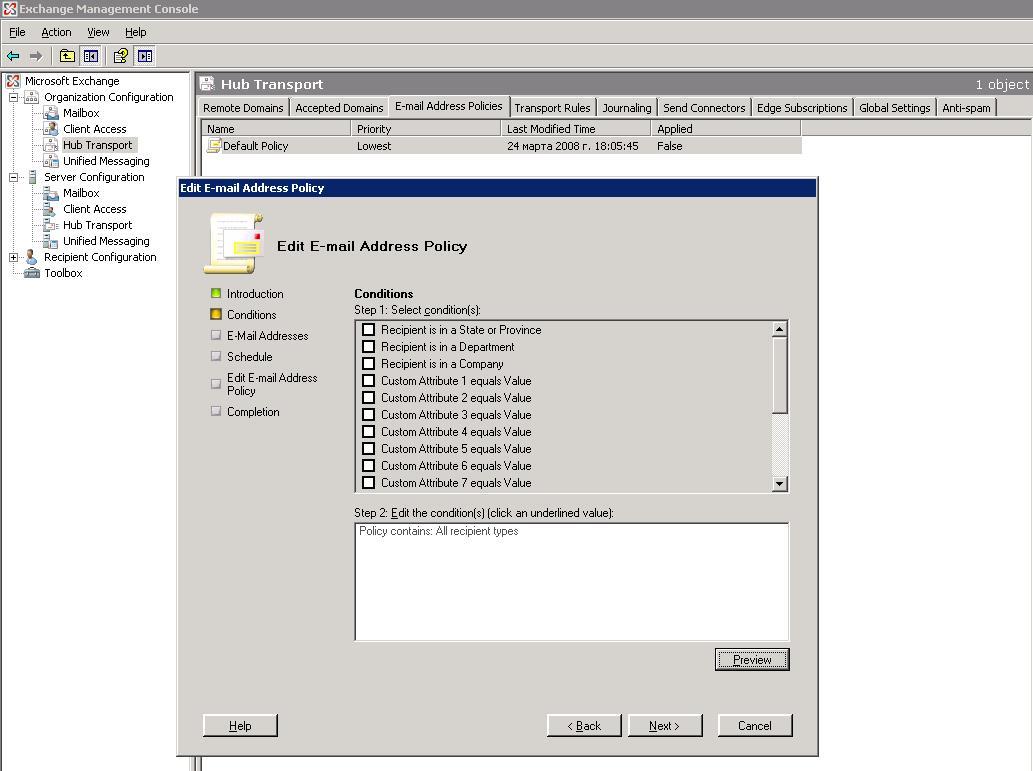
Task: Select Hub Transport under Organization Configuration
Action: click(x=98, y=145)
